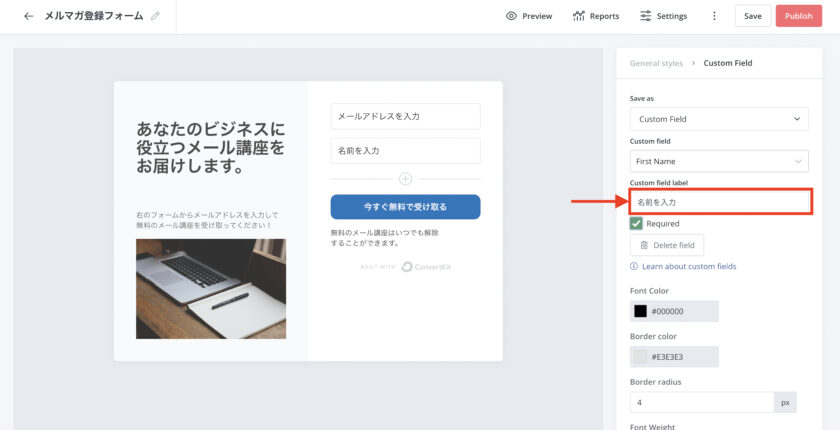
Task: Click the Custom field label input
Action: coord(721,202)
